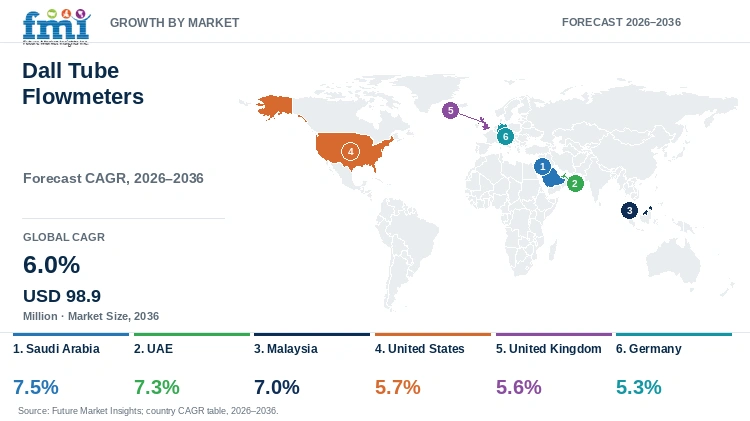Viewport: 750px width, 421px height.
Task: Click the 'GROWTH BY MARKET' heading
Action: [175, 22]
